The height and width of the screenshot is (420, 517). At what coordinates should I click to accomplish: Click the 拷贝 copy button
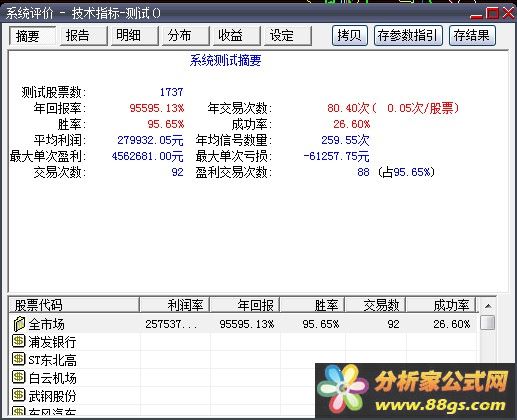tap(350, 35)
